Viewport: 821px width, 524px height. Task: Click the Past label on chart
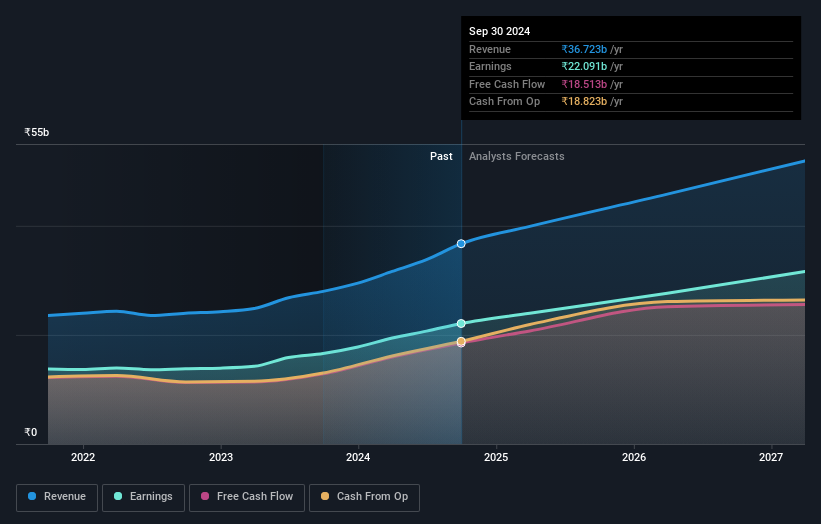click(x=441, y=157)
